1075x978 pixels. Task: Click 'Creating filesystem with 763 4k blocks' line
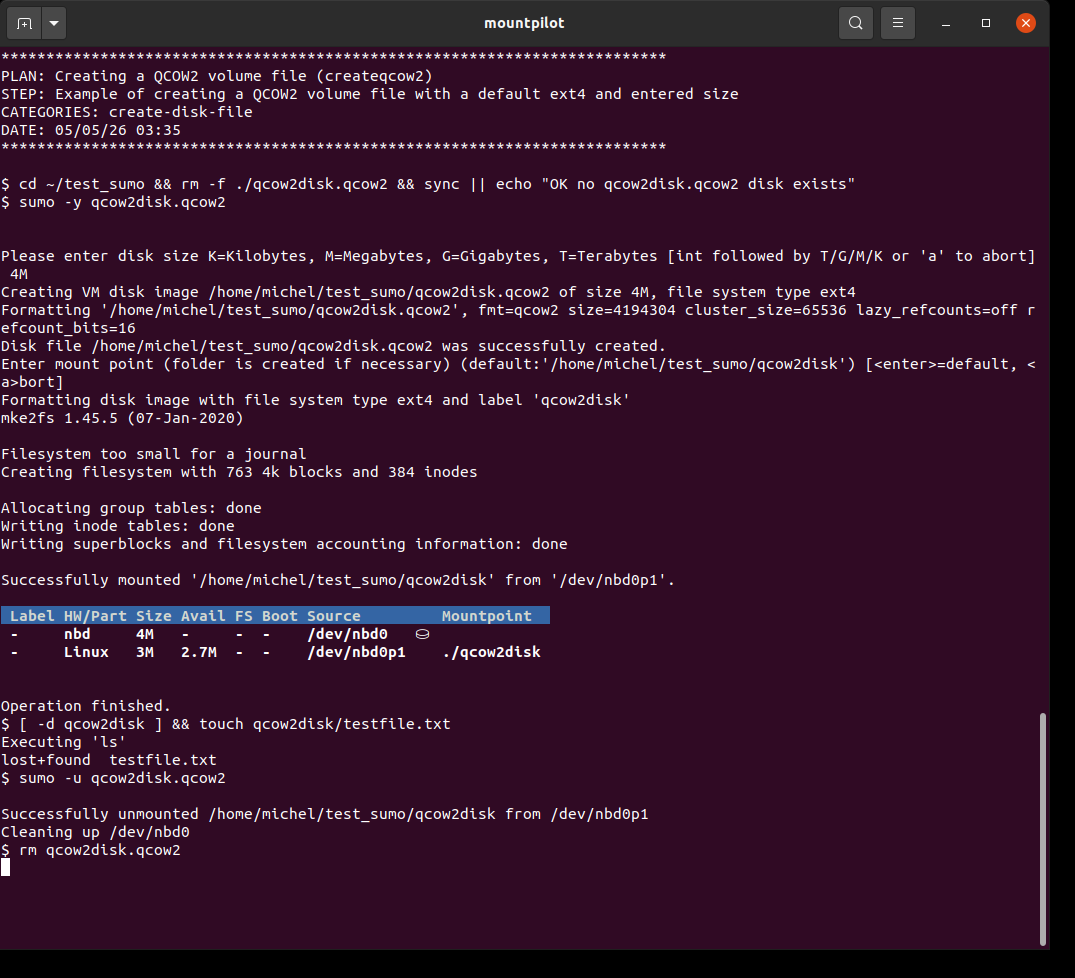point(239,472)
